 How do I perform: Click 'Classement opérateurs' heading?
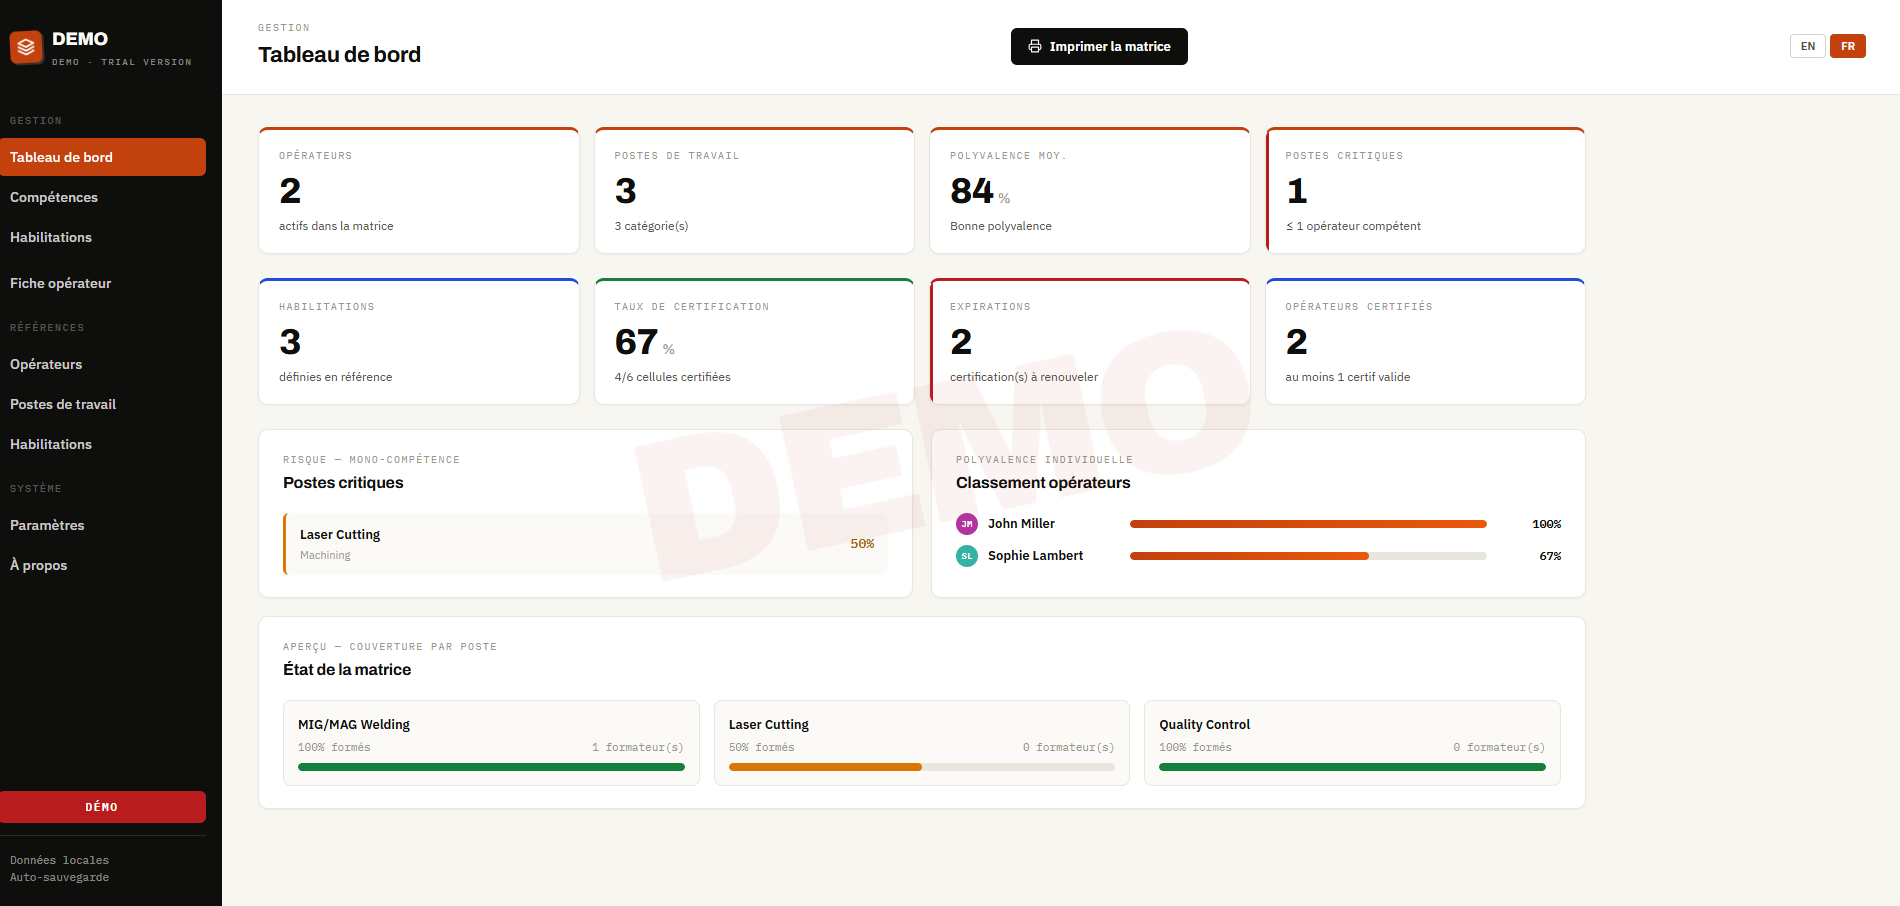[x=1043, y=482]
